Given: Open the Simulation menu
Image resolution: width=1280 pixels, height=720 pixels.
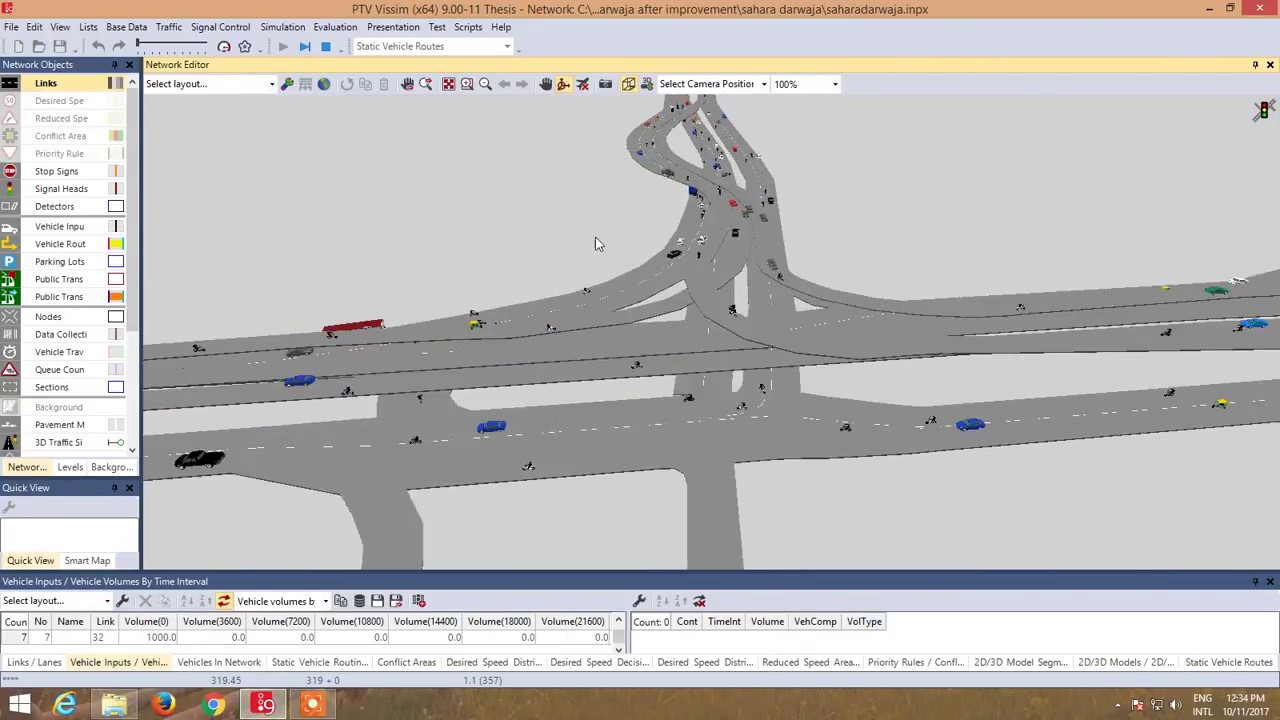Looking at the screenshot, I should coord(282,27).
